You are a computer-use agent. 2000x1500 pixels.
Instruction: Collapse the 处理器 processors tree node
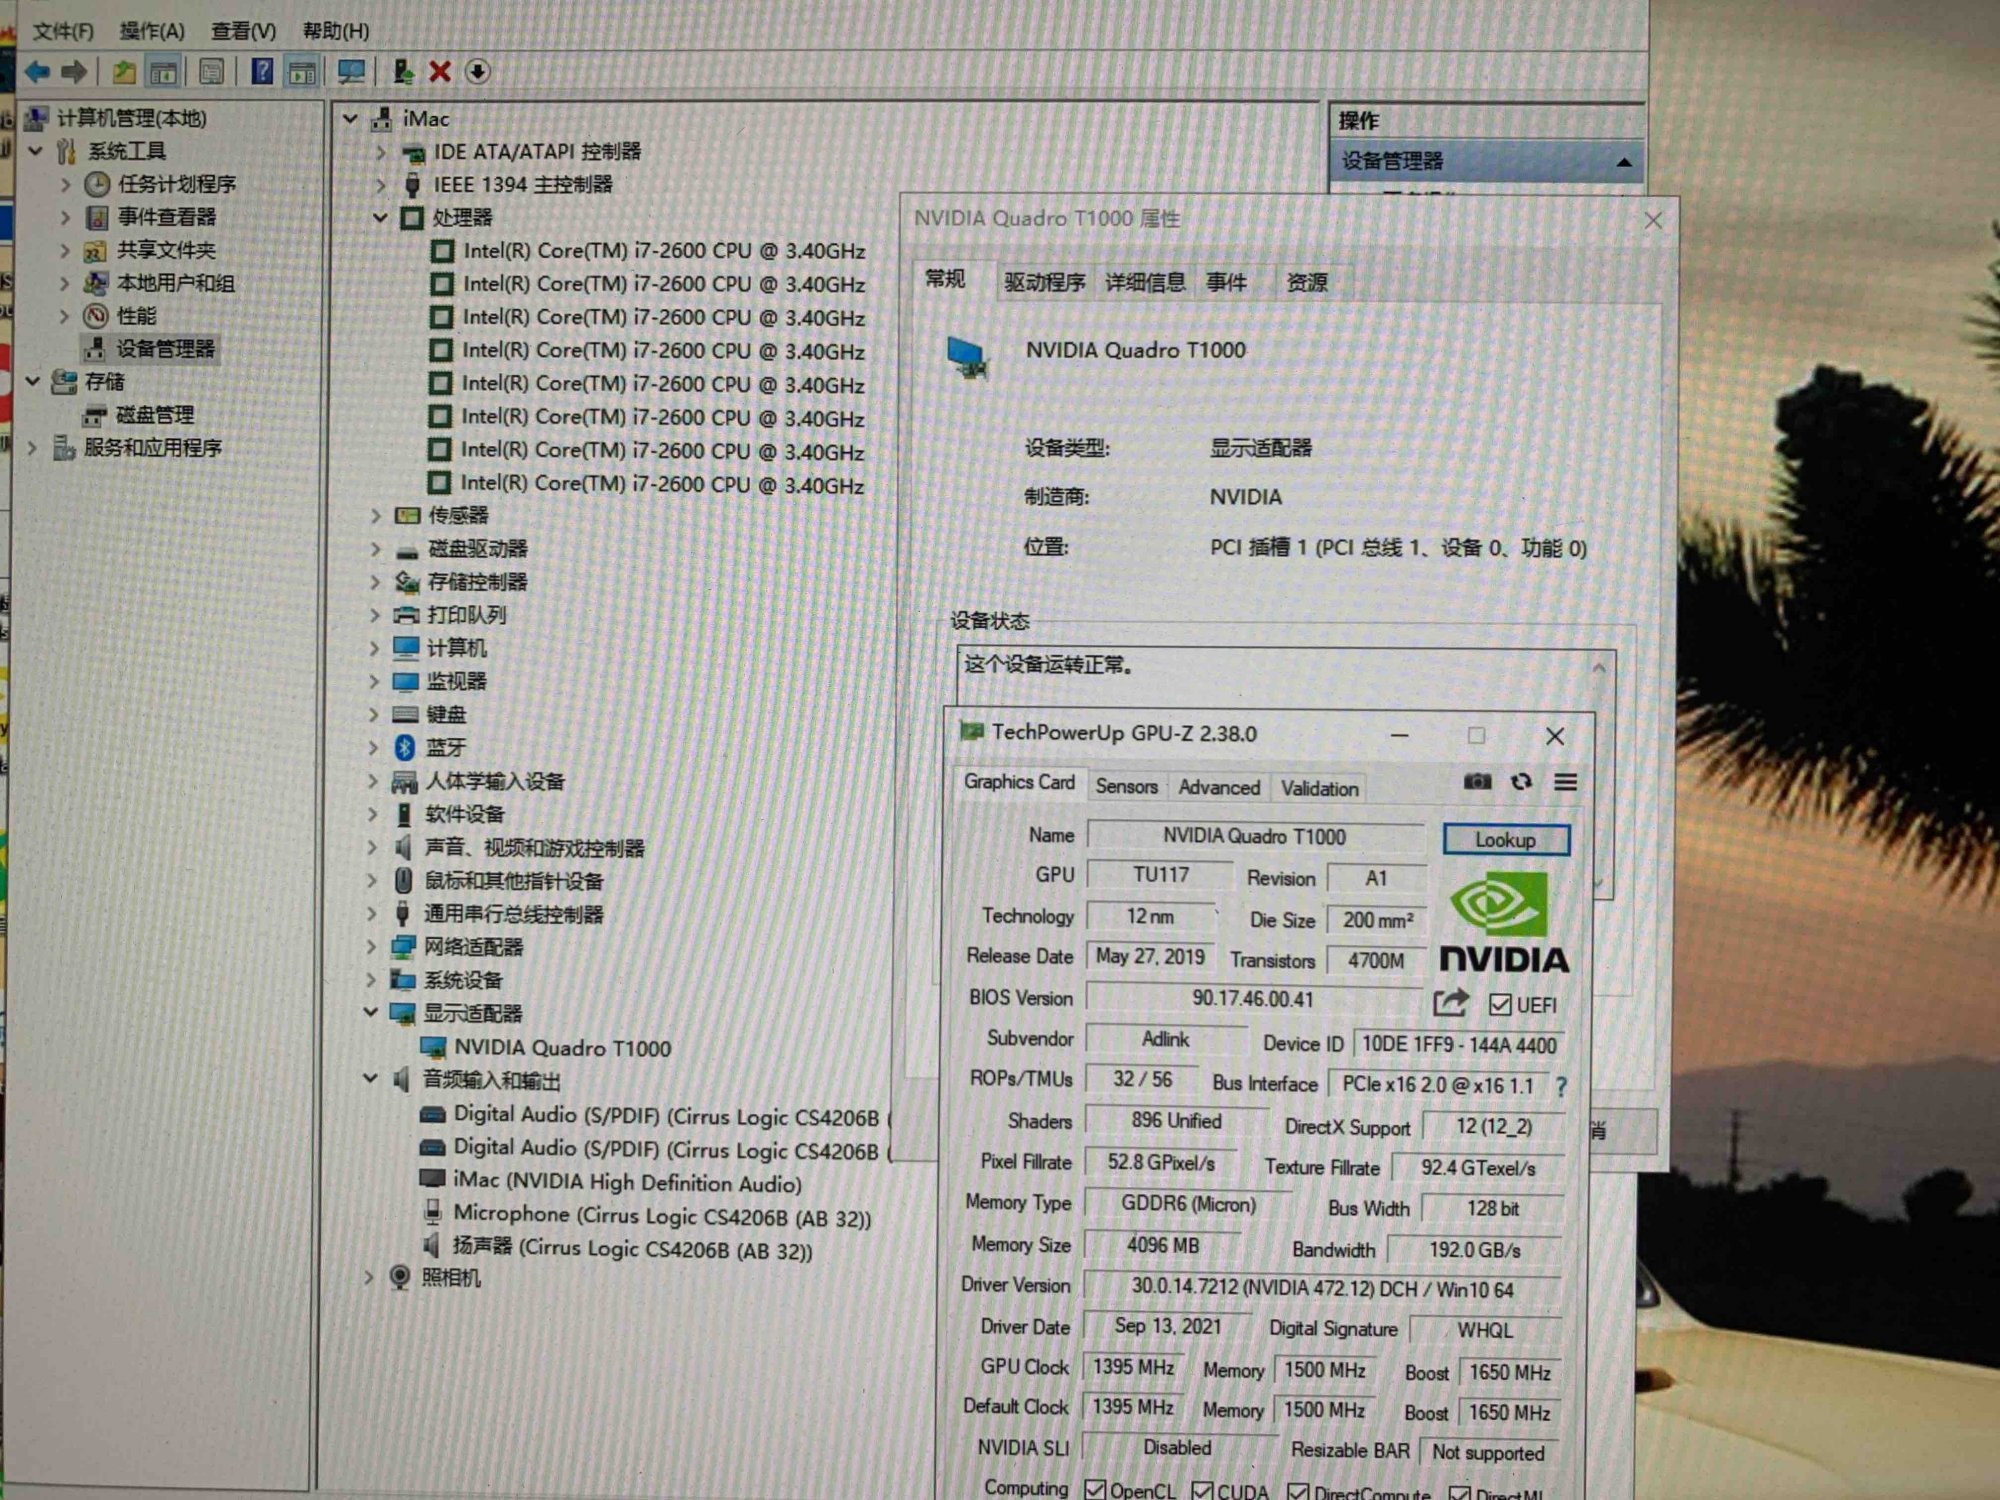[x=380, y=218]
